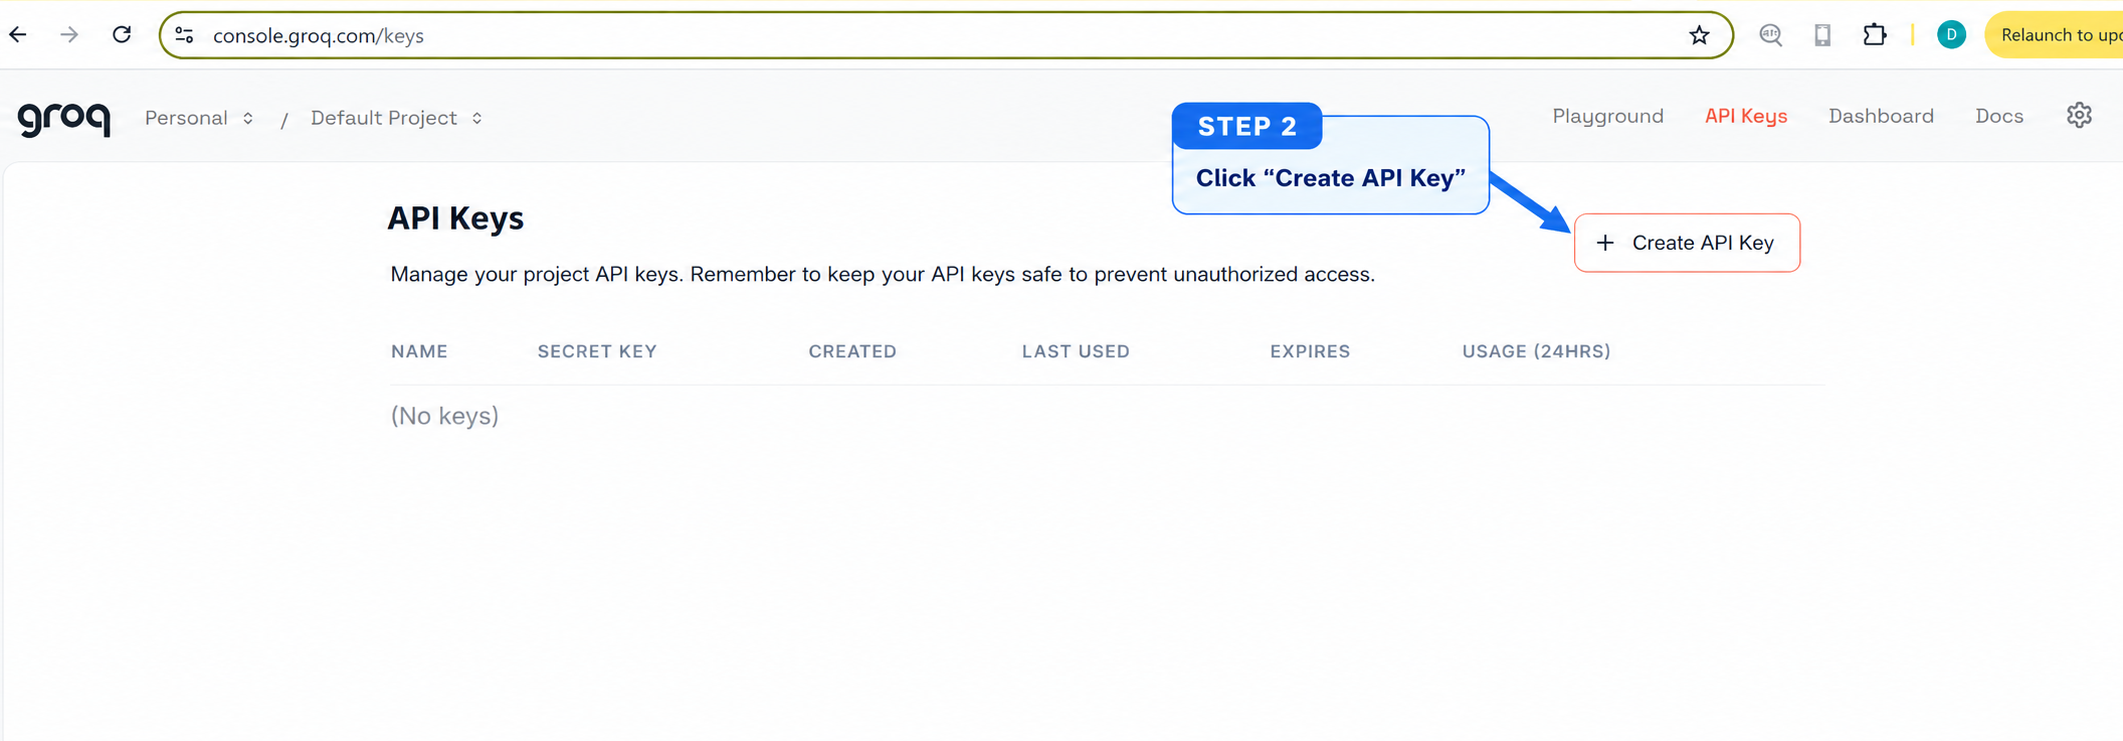Click the address bar showing console.groq.com/keys
The height and width of the screenshot is (741, 2123).
pyautogui.click(x=945, y=35)
